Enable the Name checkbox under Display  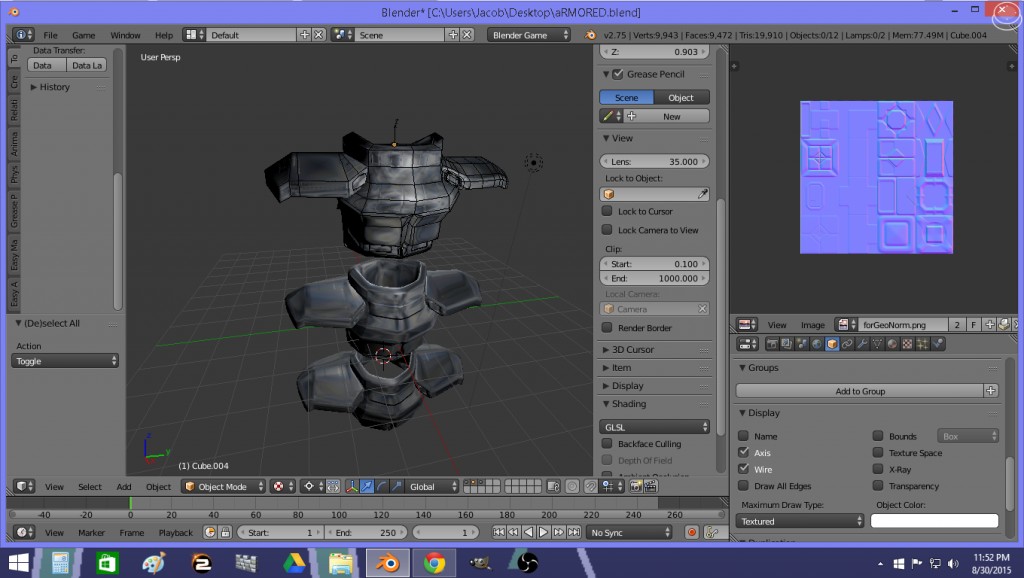pos(741,435)
